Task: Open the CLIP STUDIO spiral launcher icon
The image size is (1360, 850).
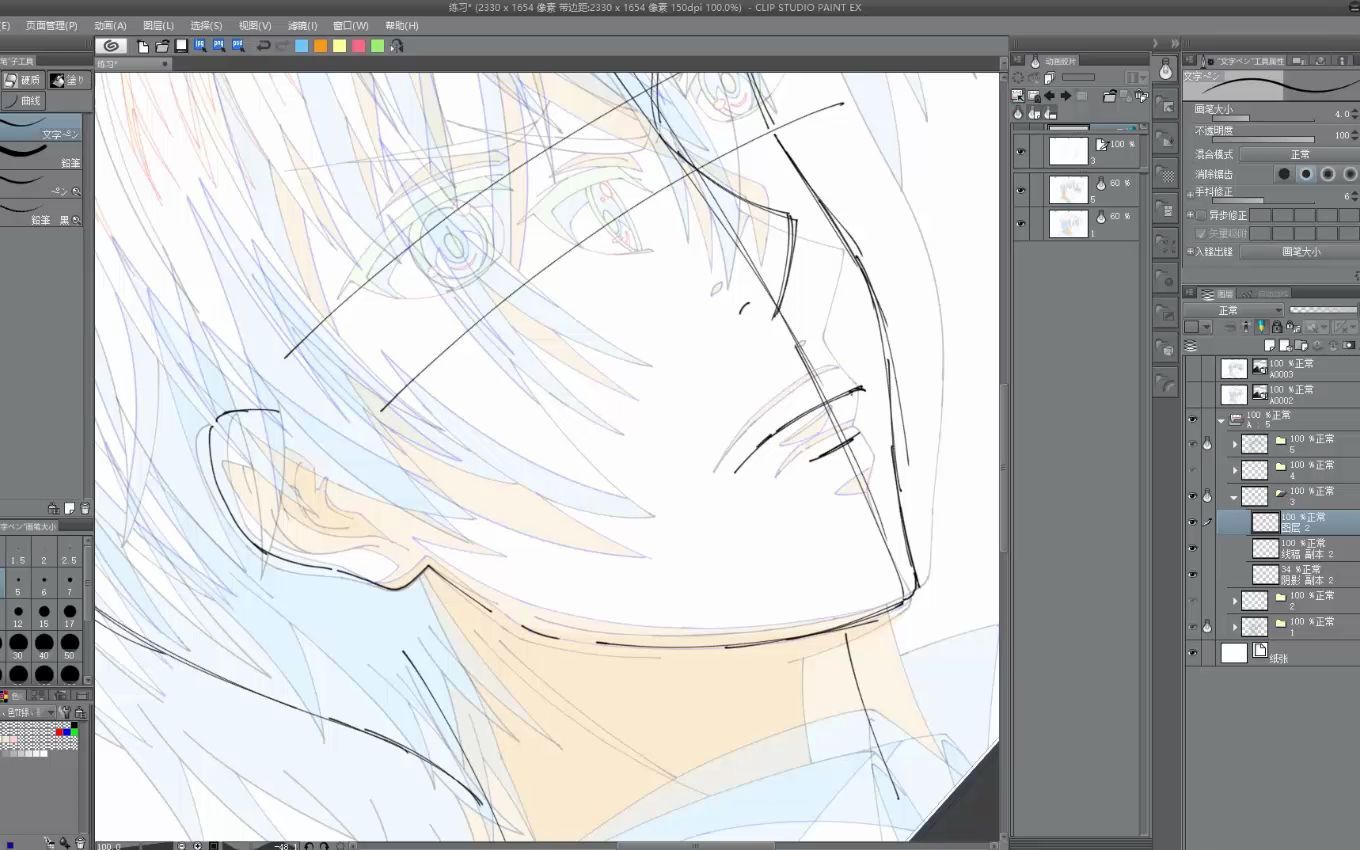Action: click(x=111, y=46)
